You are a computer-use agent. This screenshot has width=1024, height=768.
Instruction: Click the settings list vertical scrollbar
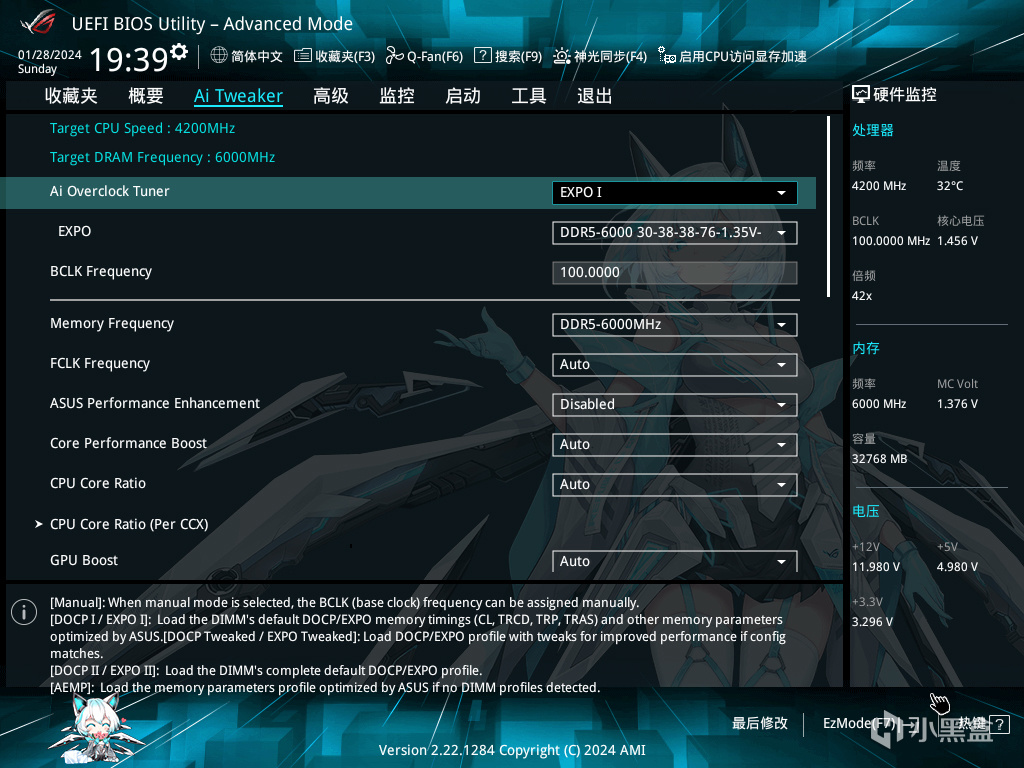pyautogui.click(x=828, y=206)
